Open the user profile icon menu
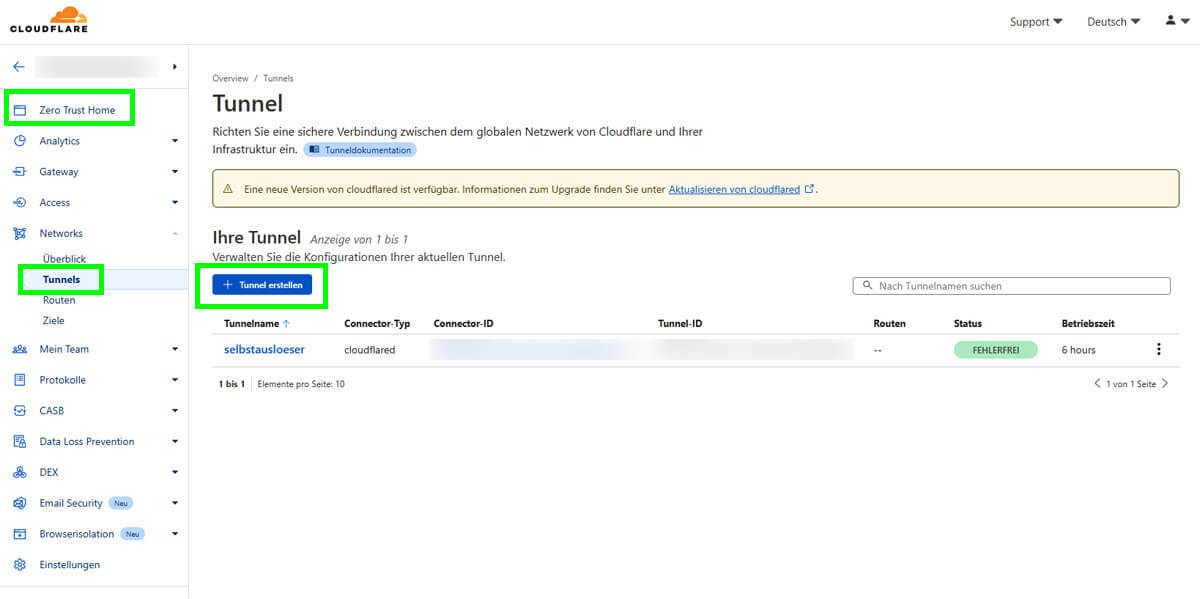 (x=1177, y=21)
